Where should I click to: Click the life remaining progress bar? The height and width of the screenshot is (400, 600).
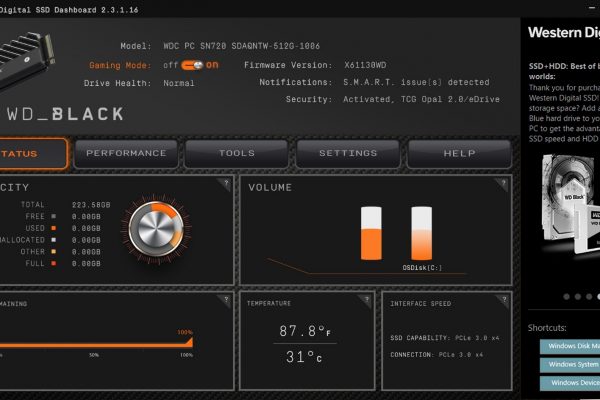(96, 343)
